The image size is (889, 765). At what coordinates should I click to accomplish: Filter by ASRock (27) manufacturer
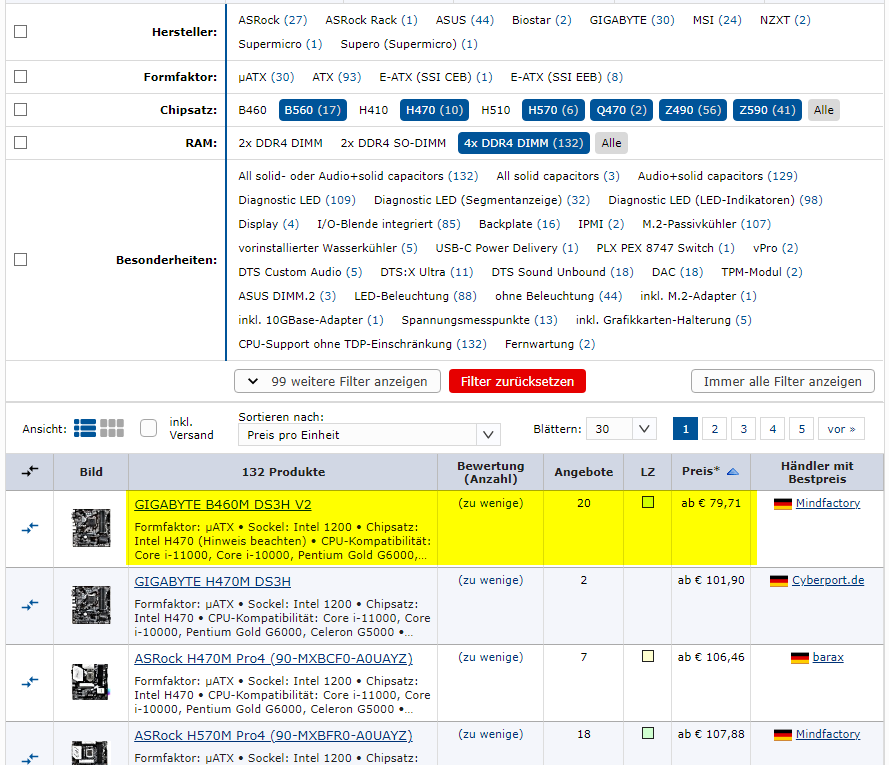273,20
